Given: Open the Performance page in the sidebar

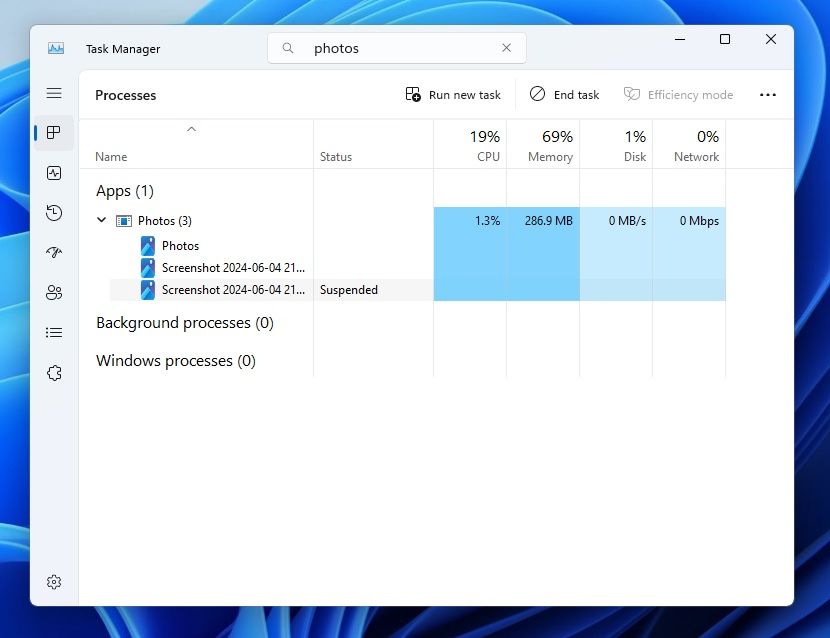Looking at the screenshot, I should pyautogui.click(x=53, y=173).
